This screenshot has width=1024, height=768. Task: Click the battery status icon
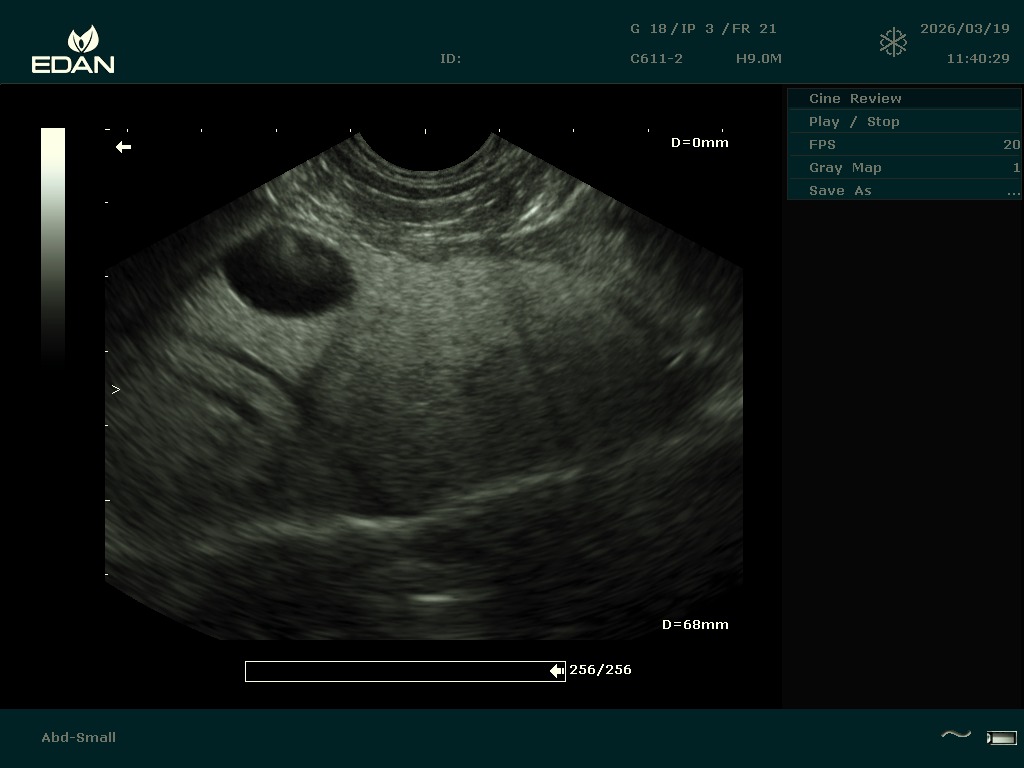click(x=1001, y=738)
